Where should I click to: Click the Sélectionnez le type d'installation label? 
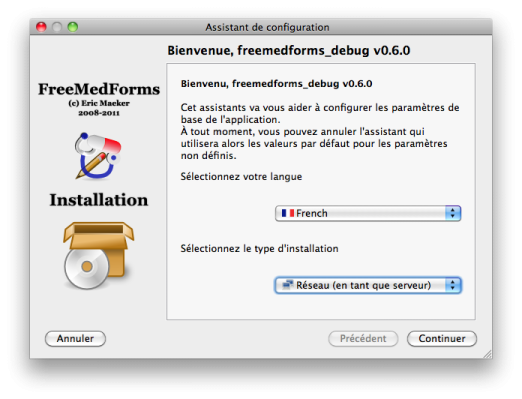pos(259,249)
